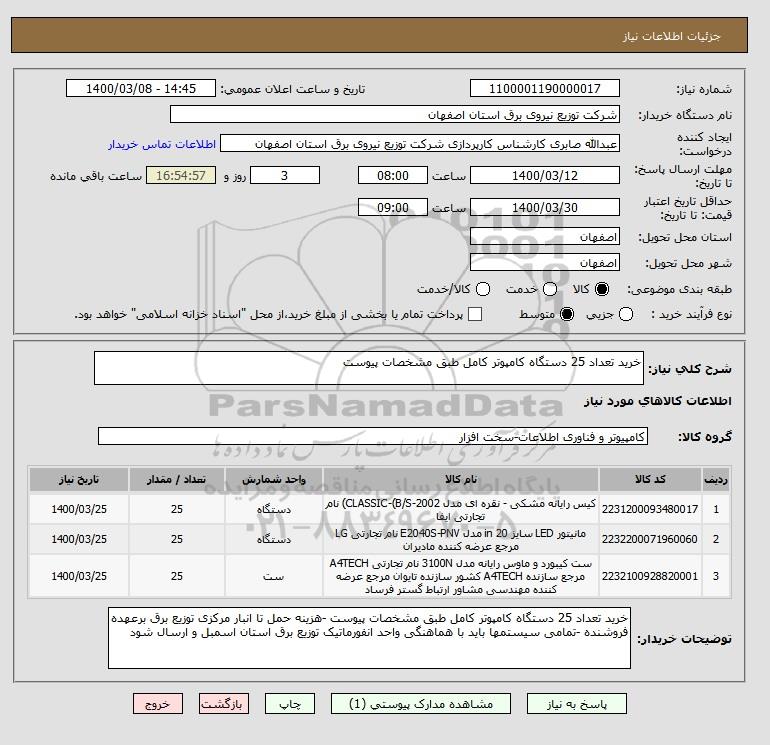Select the کالا radio button
The height and width of the screenshot is (745, 770).
coord(602,289)
